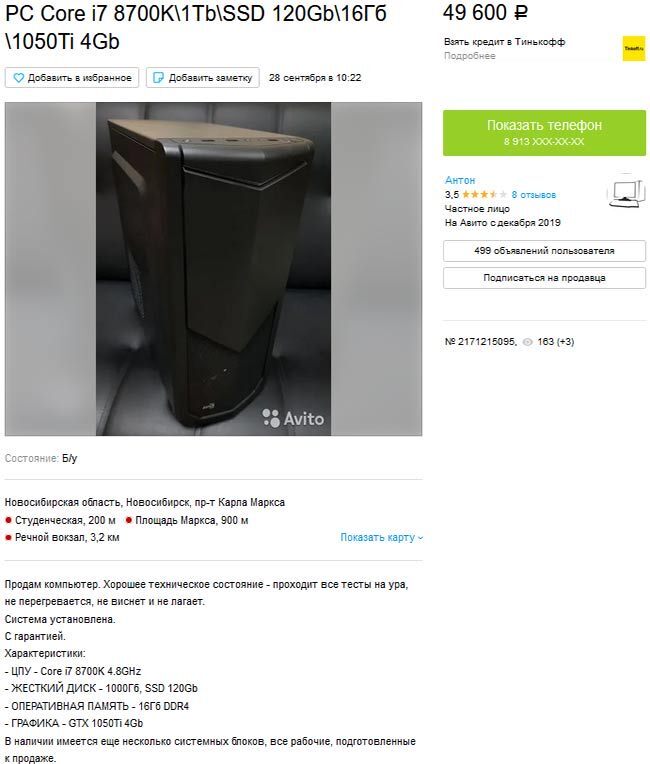Click the chevron next to Показать карту
The width and height of the screenshot is (650, 764).
click(420, 538)
